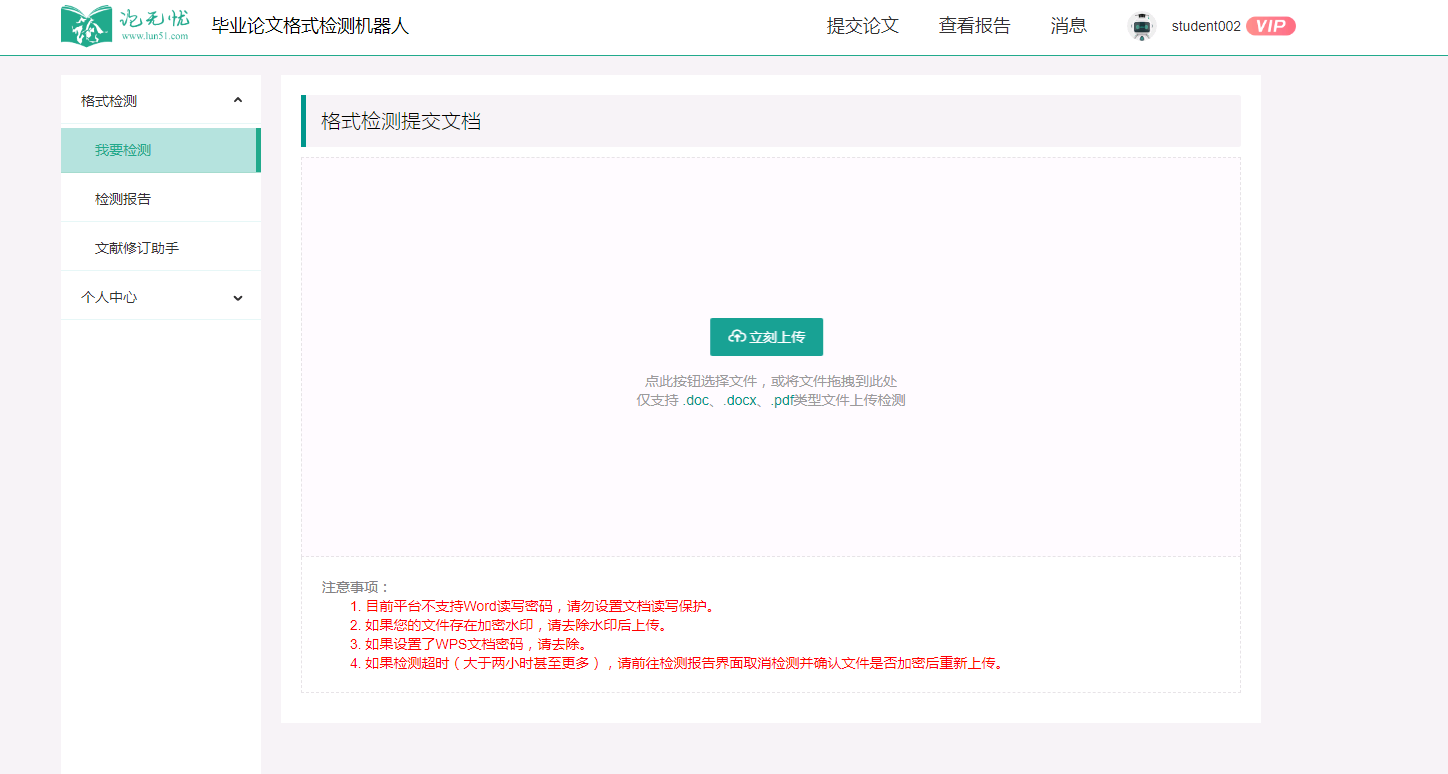Click the fourth note about 检测超时
The width and height of the screenshot is (1448, 774).
click(x=682, y=663)
